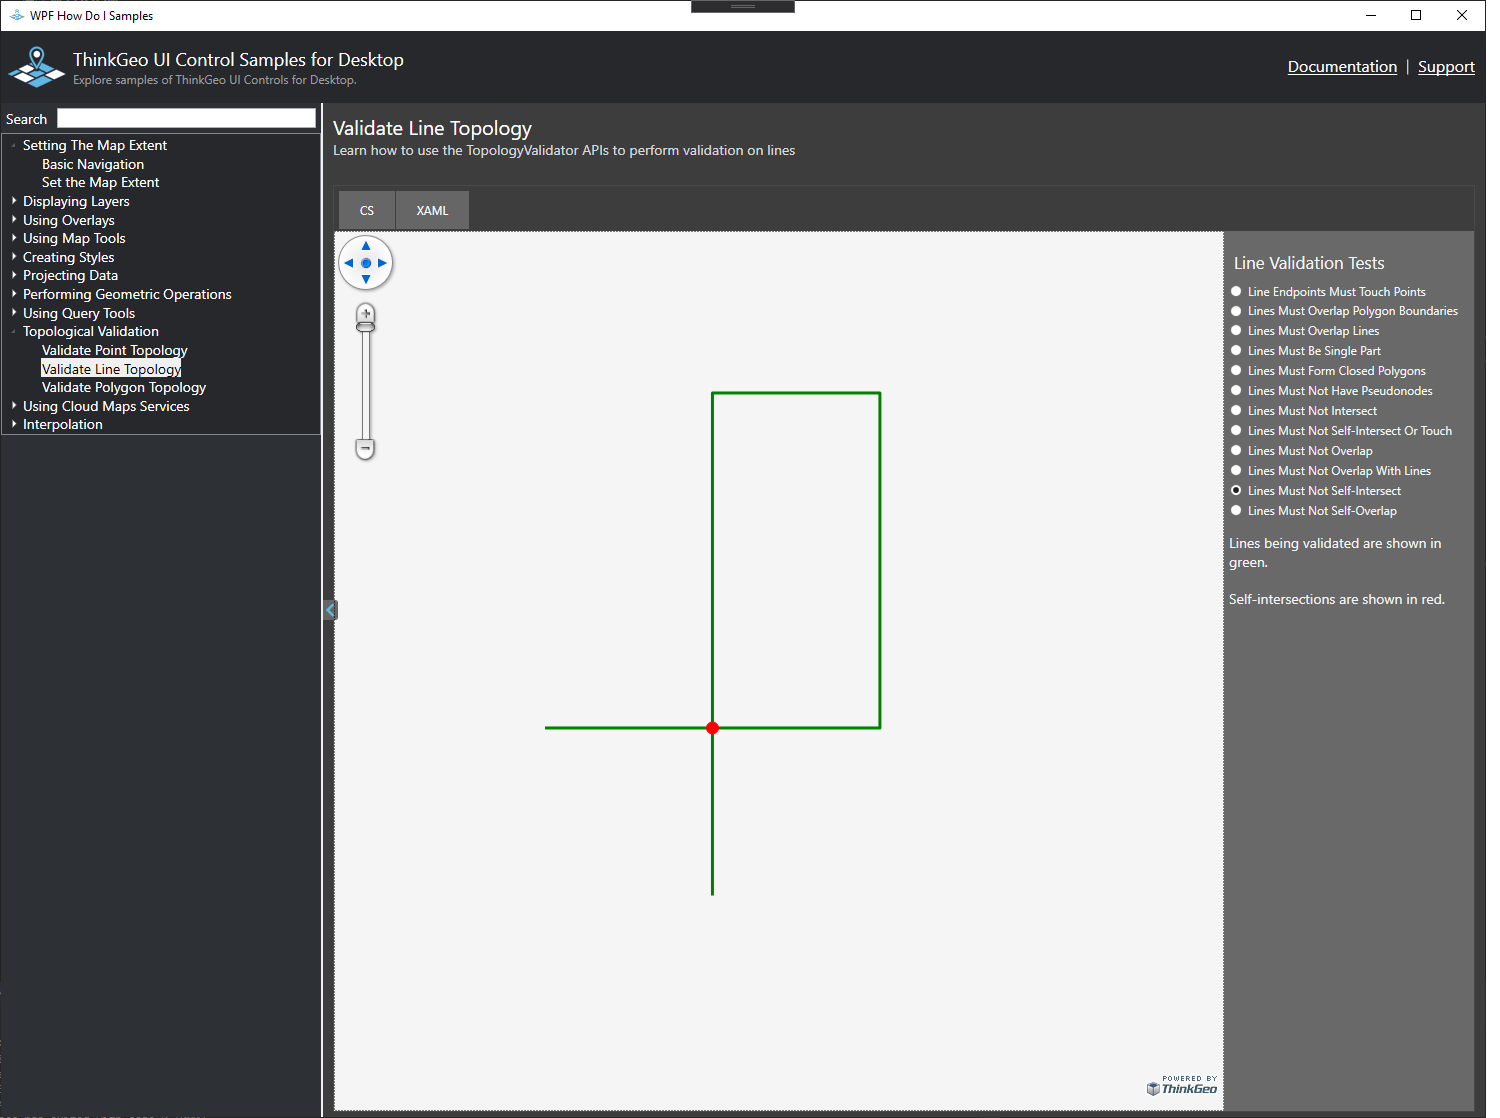Click 'Self-intersections are shown in red.' text
Viewport: 1500px width, 1118px height.
click(x=1337, y=599)
